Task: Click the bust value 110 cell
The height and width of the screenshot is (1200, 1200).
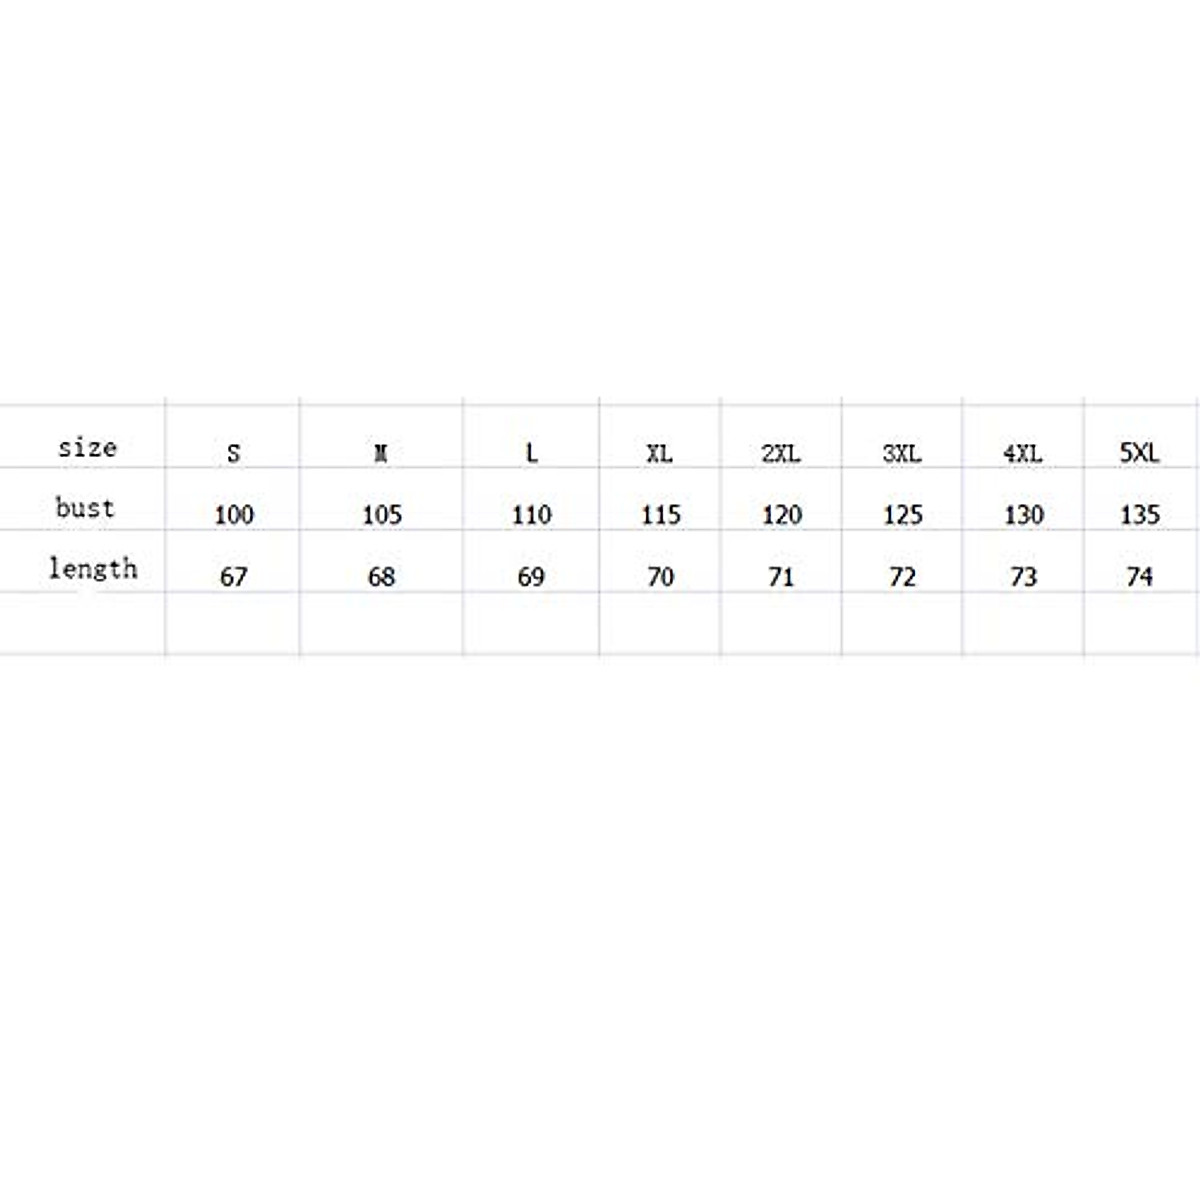Action: [531, 515]
